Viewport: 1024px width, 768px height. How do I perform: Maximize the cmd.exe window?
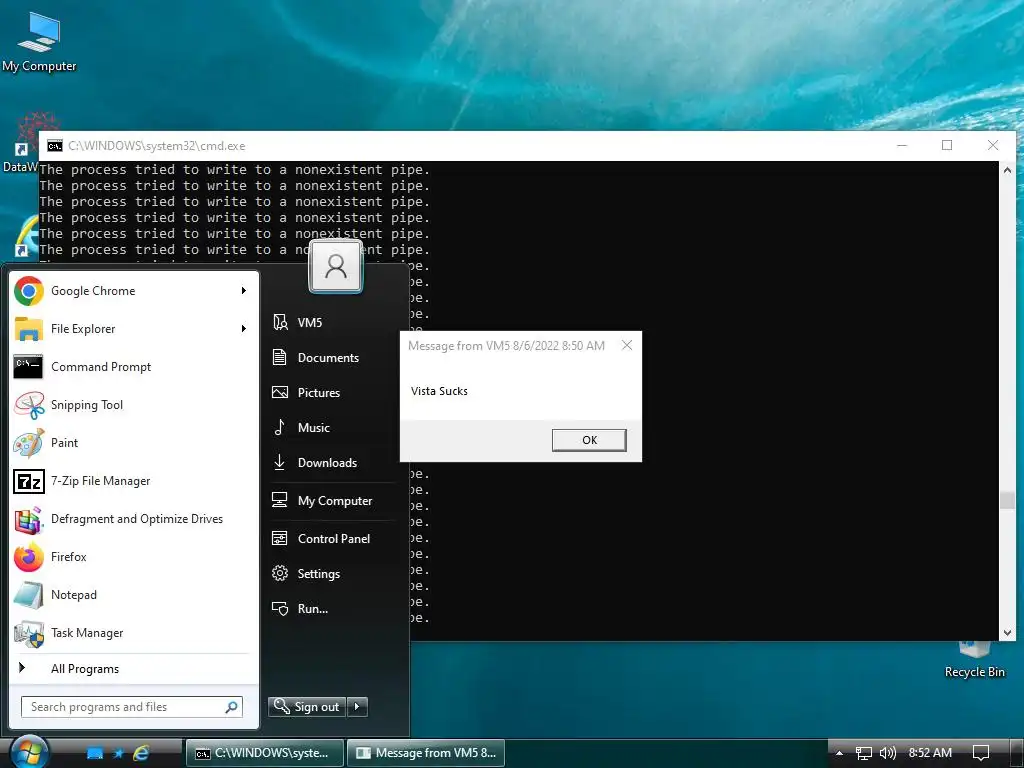pyautogui.click(x=947, y=145)
